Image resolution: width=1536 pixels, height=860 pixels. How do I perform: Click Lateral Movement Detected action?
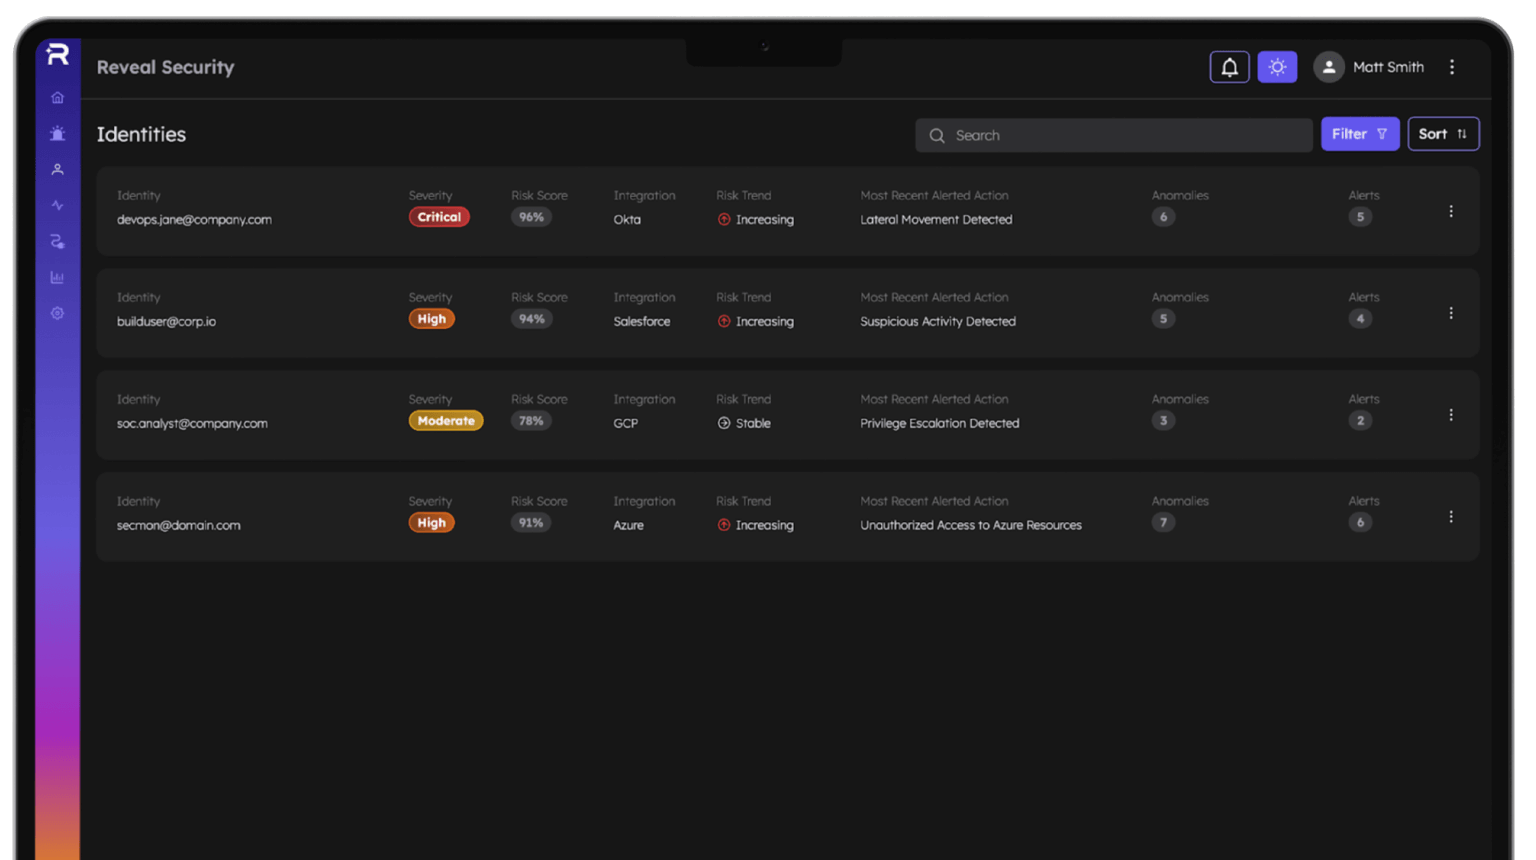click(936, 220)
